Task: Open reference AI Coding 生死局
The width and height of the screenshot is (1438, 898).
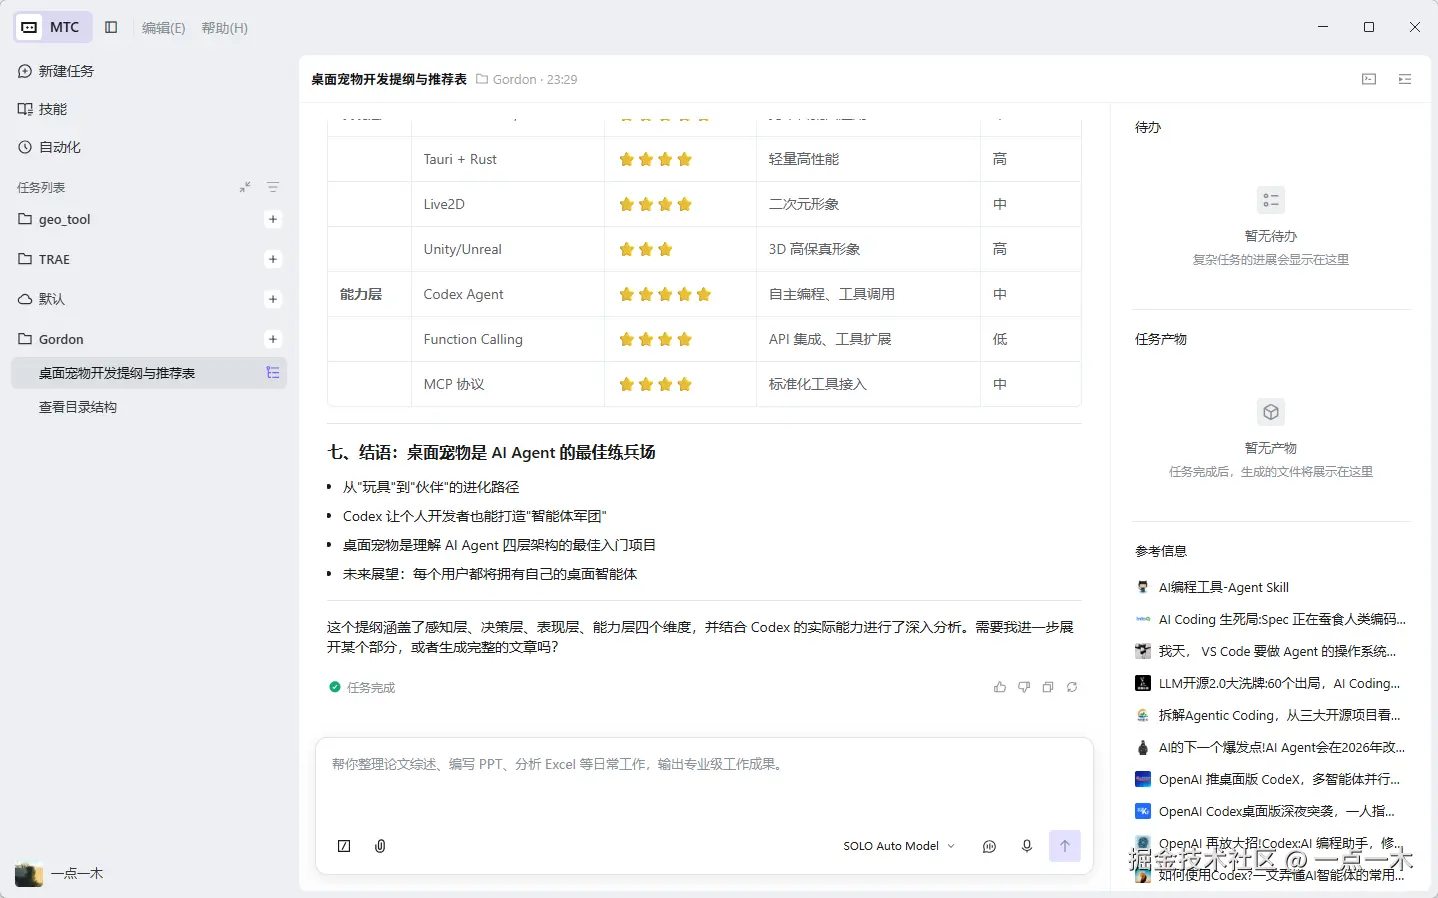Action: click(1271, 619)
